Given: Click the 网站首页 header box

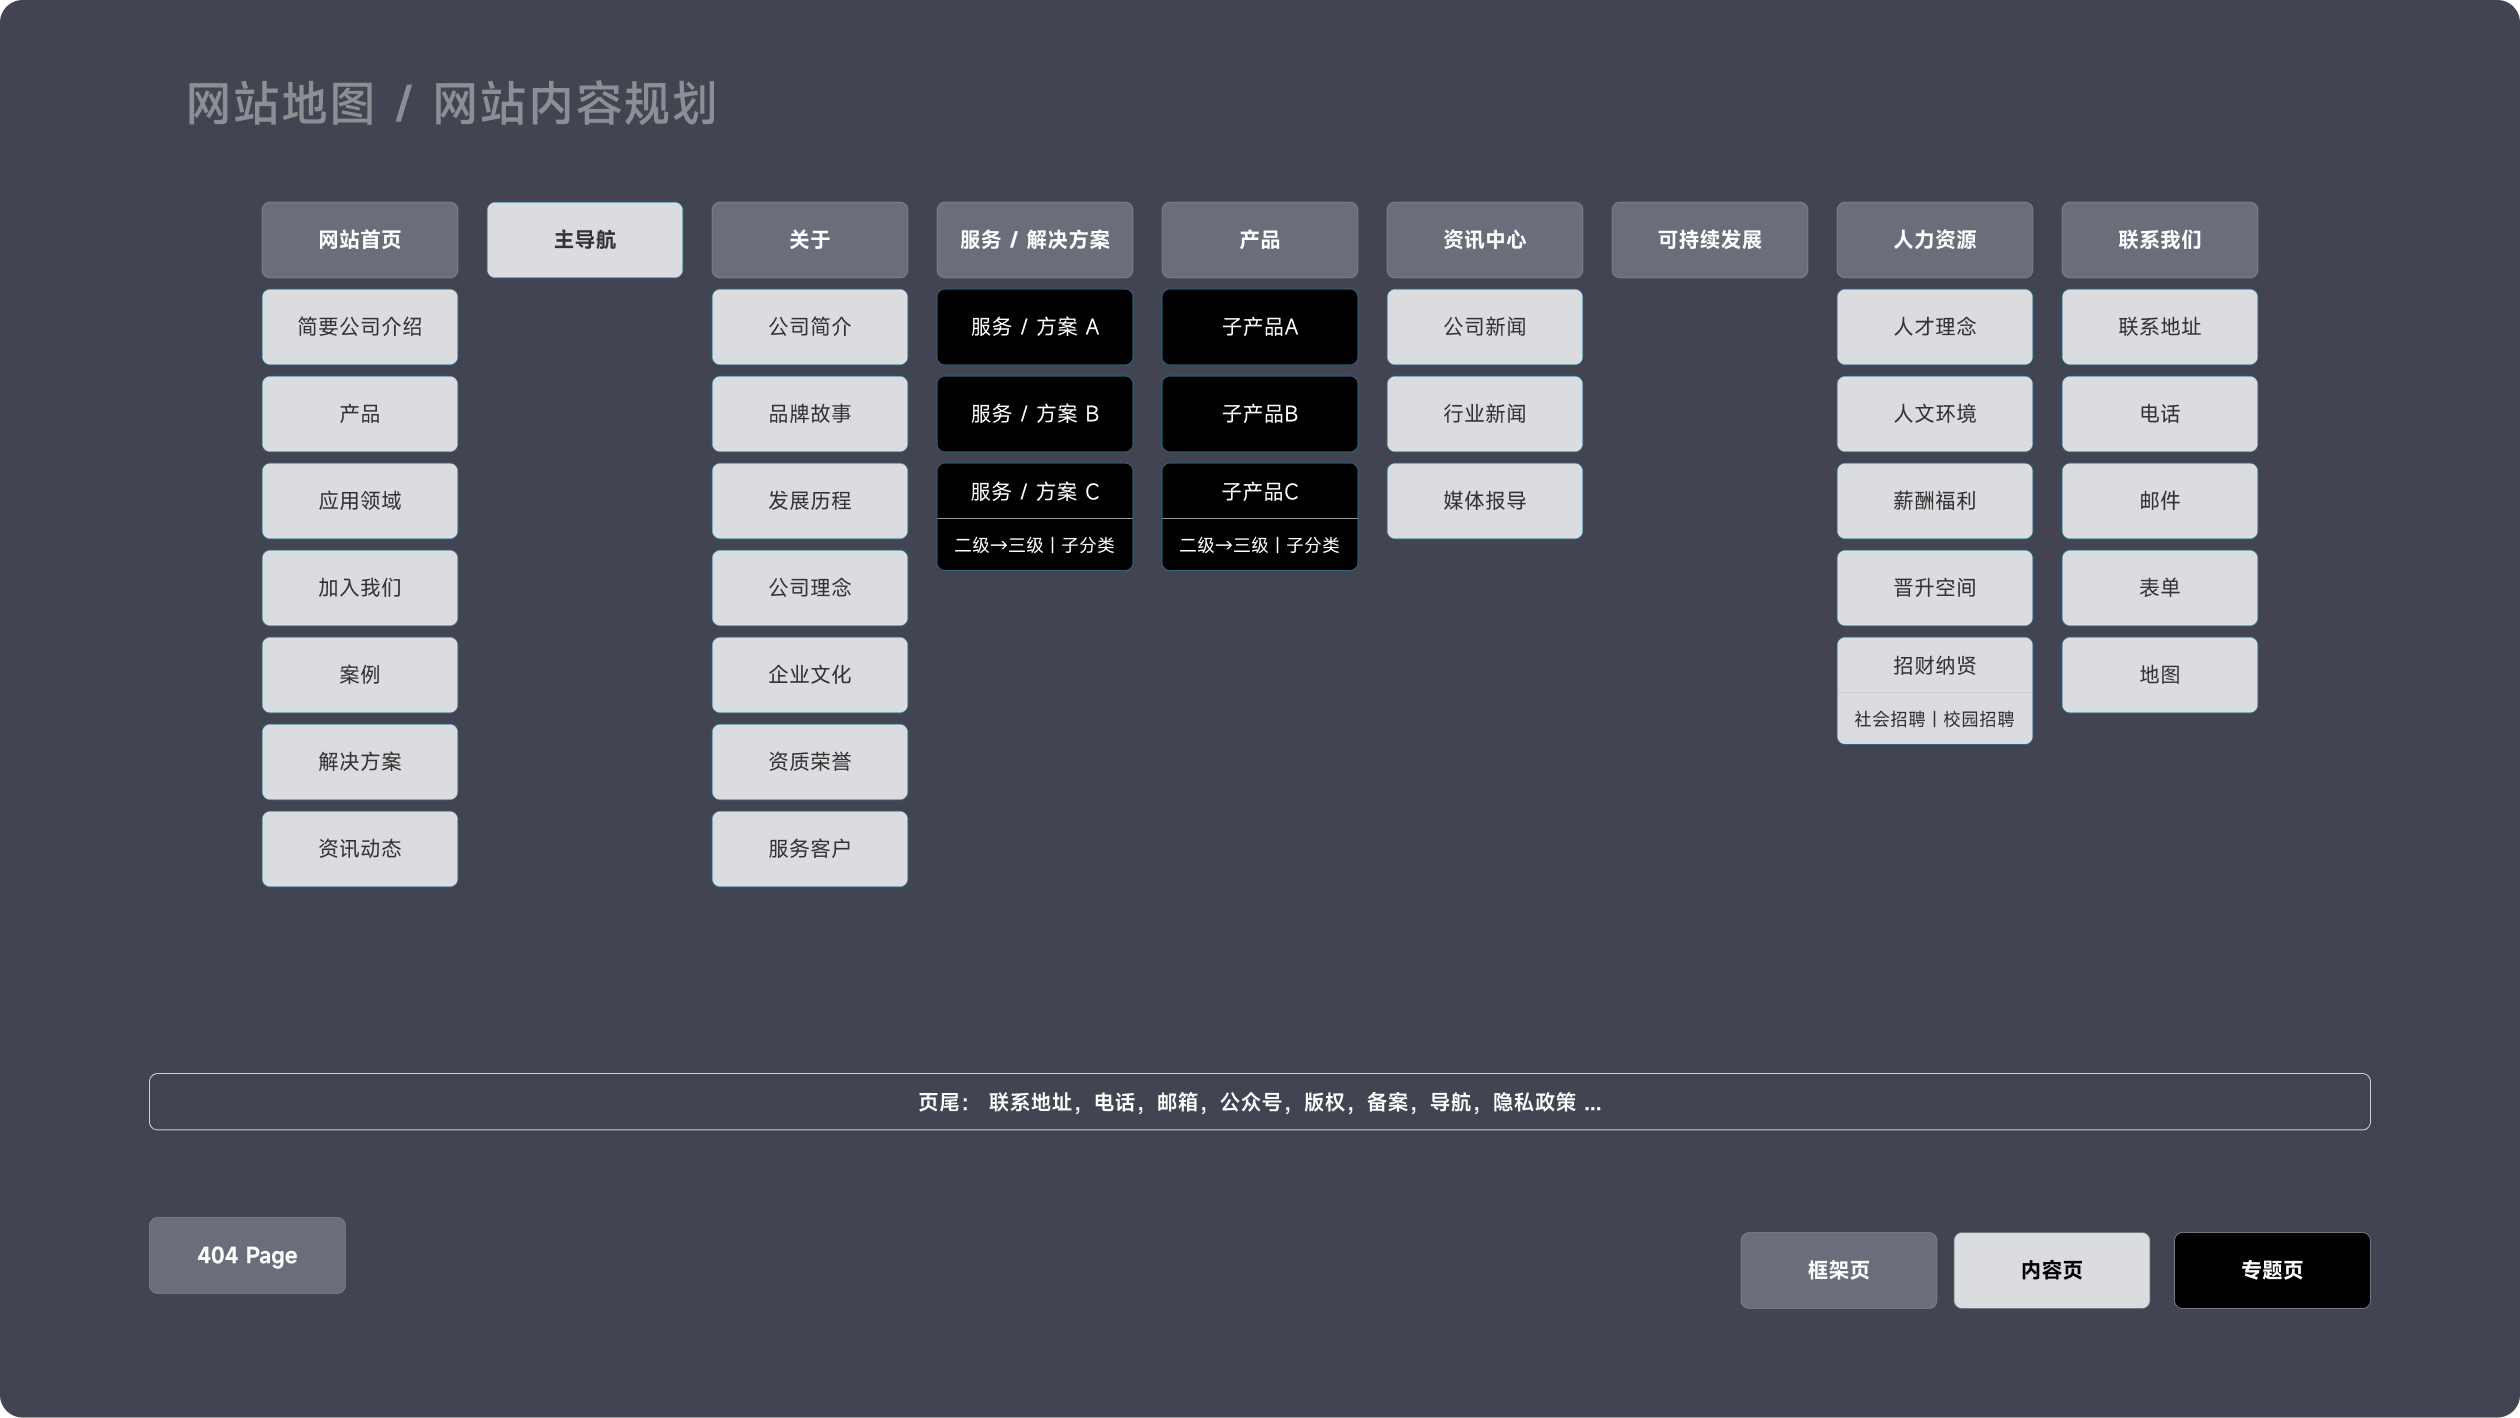Looking at the screenshot, I should pyautogui.click(x=359, y=240).
